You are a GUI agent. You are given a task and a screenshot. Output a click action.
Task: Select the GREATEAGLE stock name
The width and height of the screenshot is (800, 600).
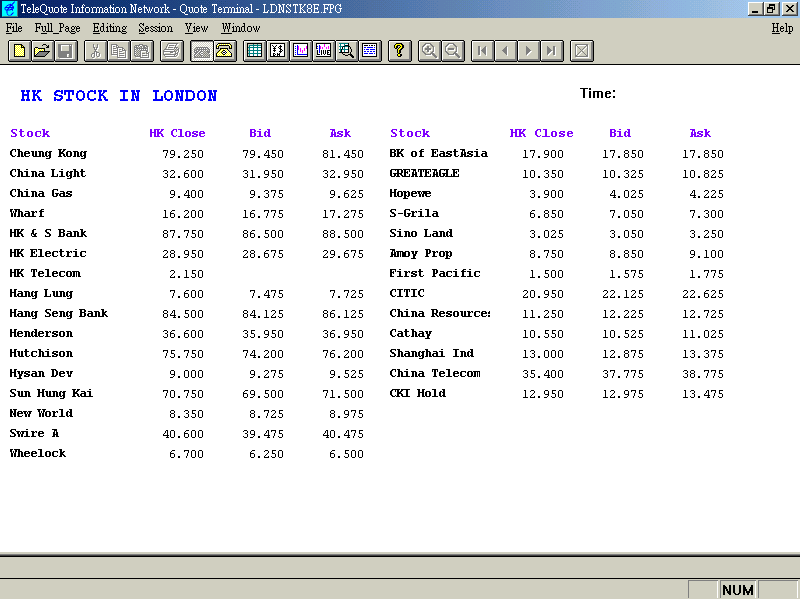click(424, 173)
